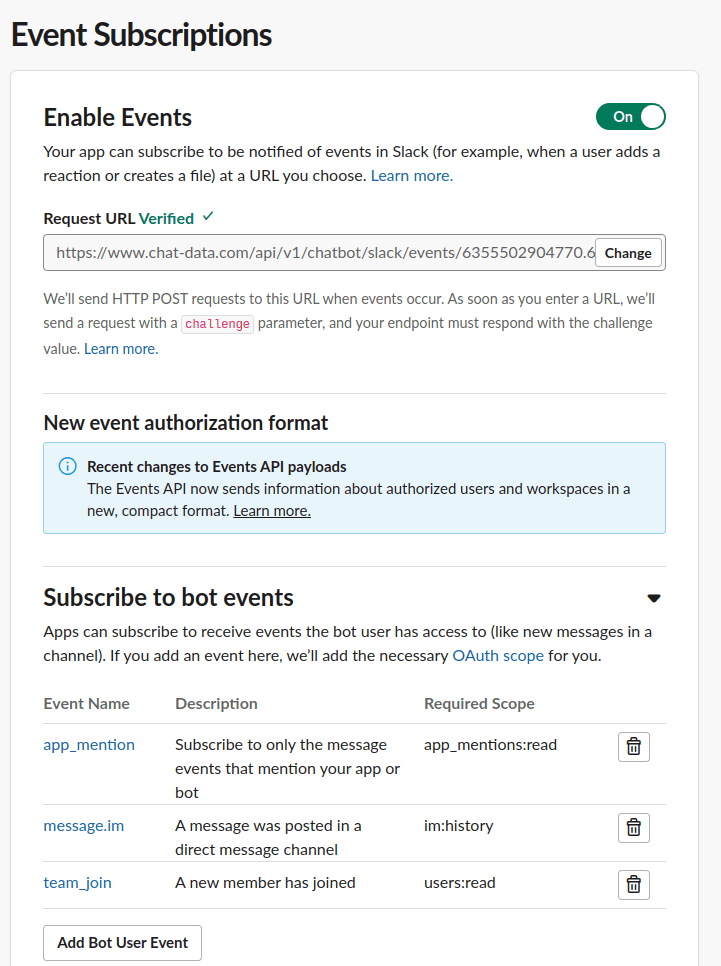
Task: Click Add Bot User Event
Action: tap(122, 942)
